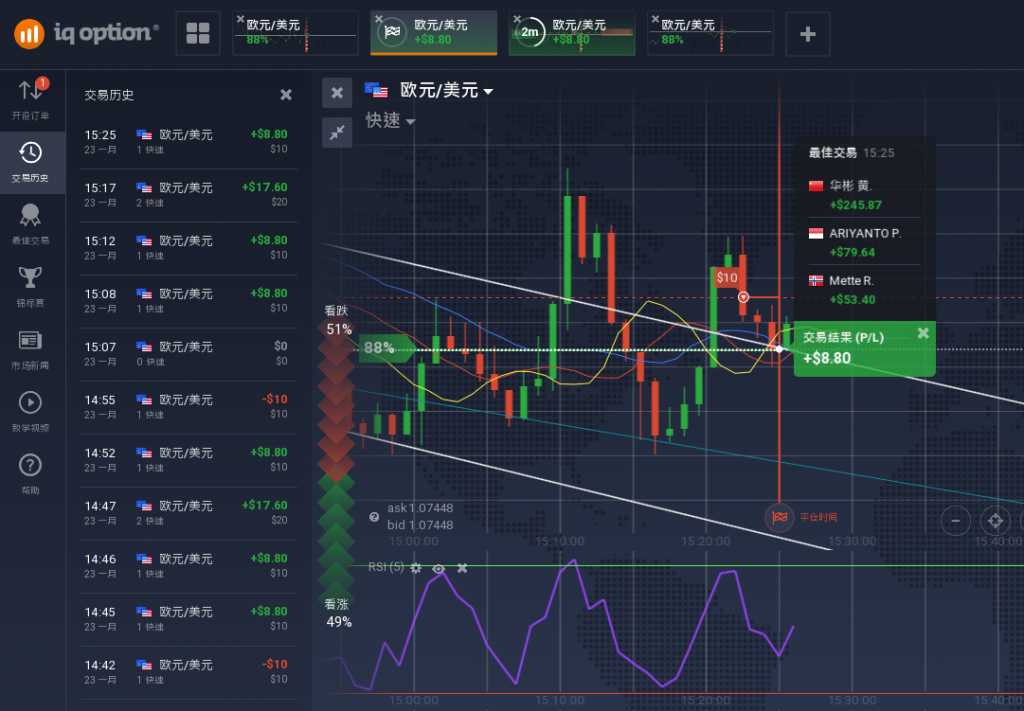Screen dimensions: 1024x711
Task: Open the 最佳交易 best trades sidebar icon
Action: (30, 223)
